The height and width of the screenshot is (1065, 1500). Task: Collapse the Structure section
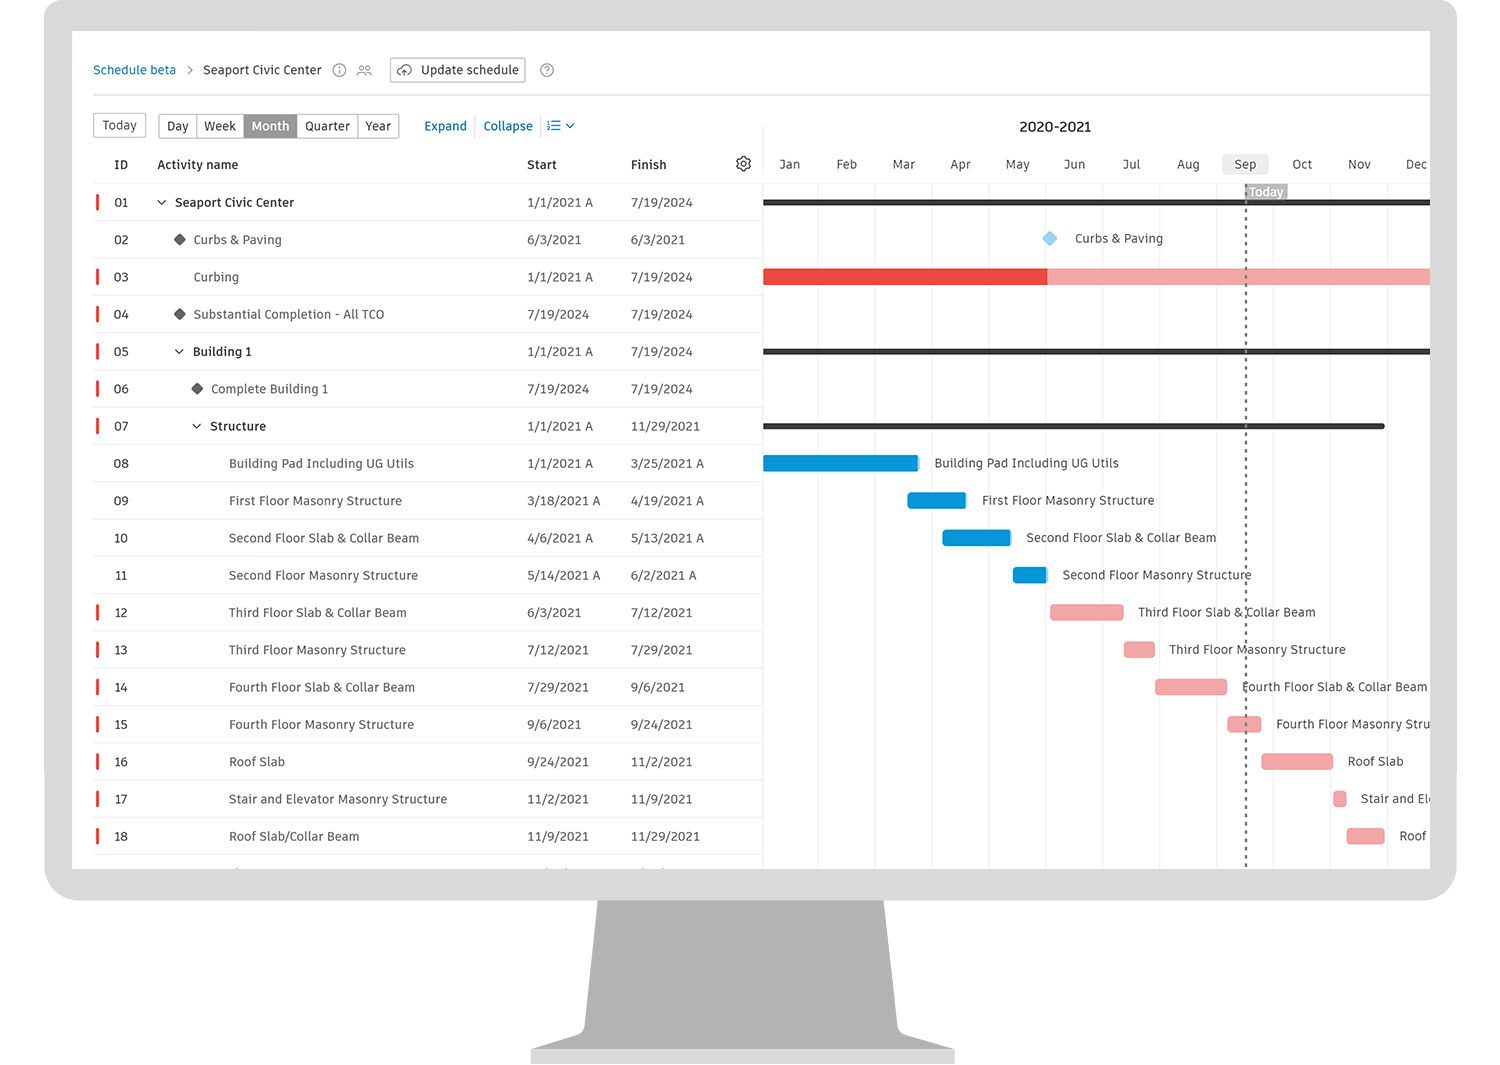coord(195,425)
